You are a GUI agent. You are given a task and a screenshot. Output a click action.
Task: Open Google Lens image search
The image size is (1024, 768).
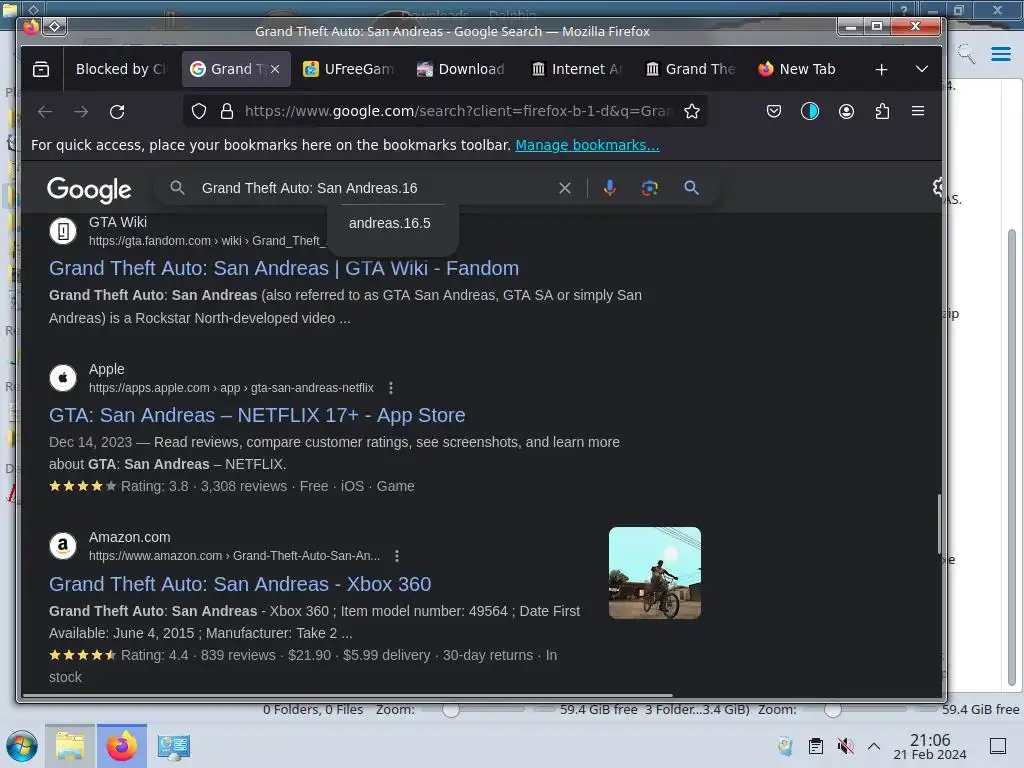click(649, 188)
